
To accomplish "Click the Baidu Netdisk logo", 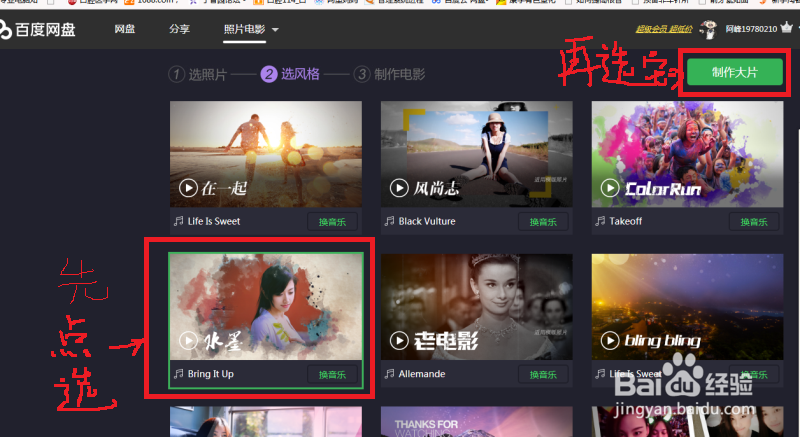I will [x=38, y=30].
